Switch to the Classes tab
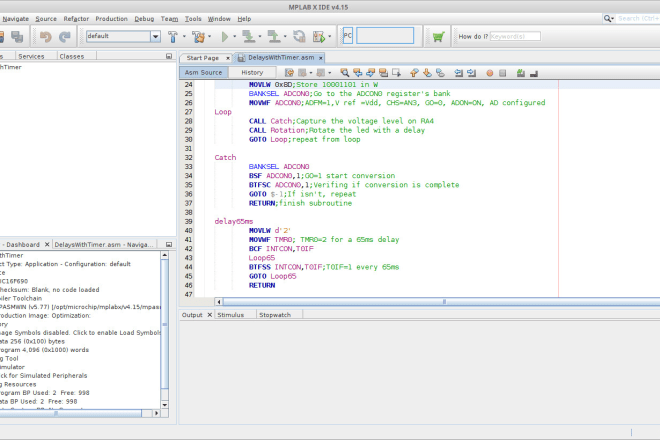The height and width of the screenshot is (440, 660). pos(72,56)
